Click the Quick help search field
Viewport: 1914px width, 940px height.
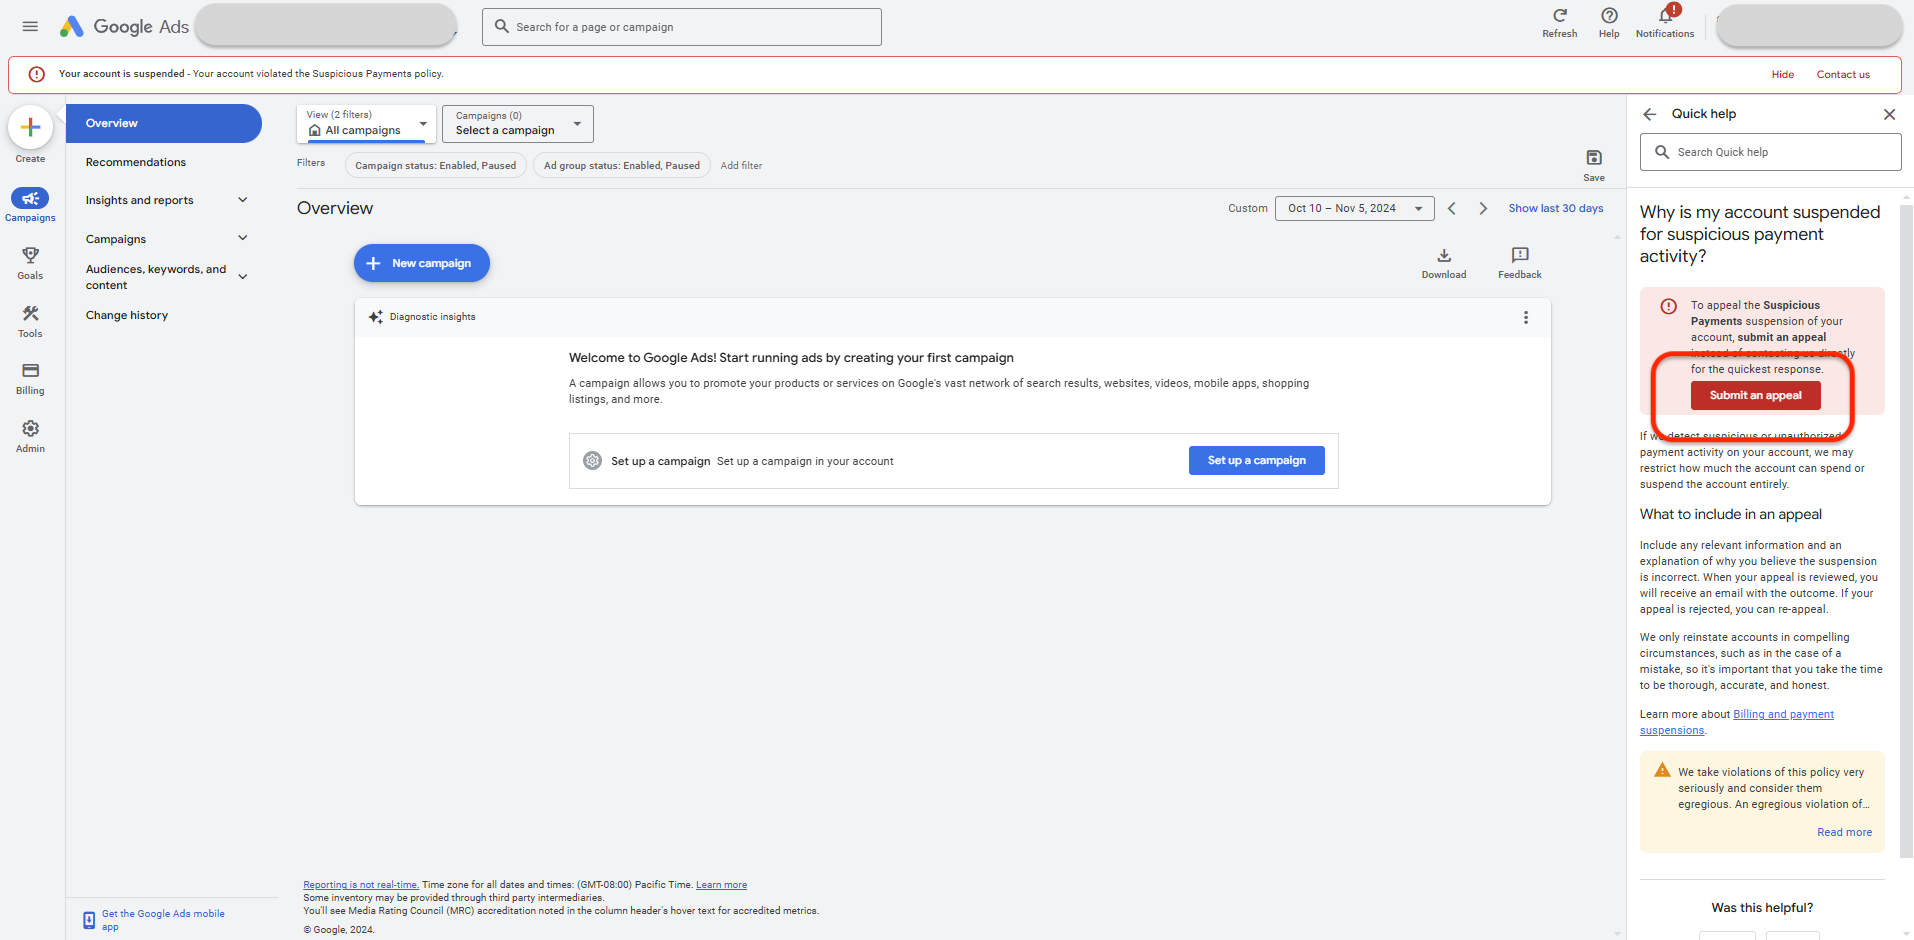[1770, 152]
